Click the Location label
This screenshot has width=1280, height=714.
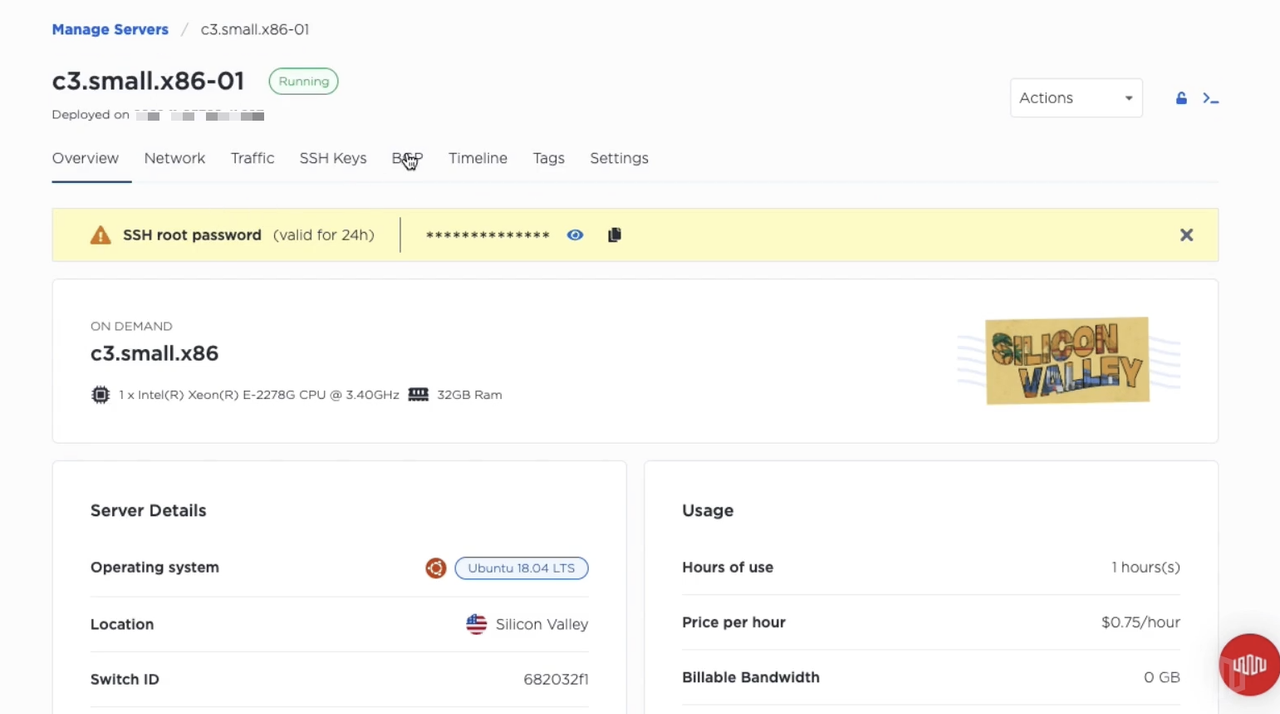click(x=122, y=624)
